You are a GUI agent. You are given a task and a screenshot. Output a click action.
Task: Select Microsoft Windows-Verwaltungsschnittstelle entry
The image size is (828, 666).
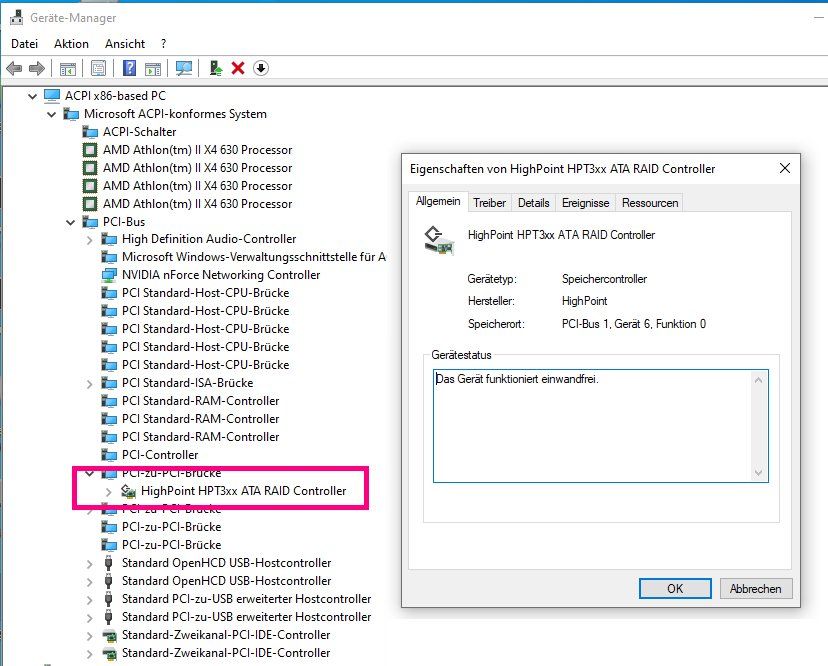point(253,257)
